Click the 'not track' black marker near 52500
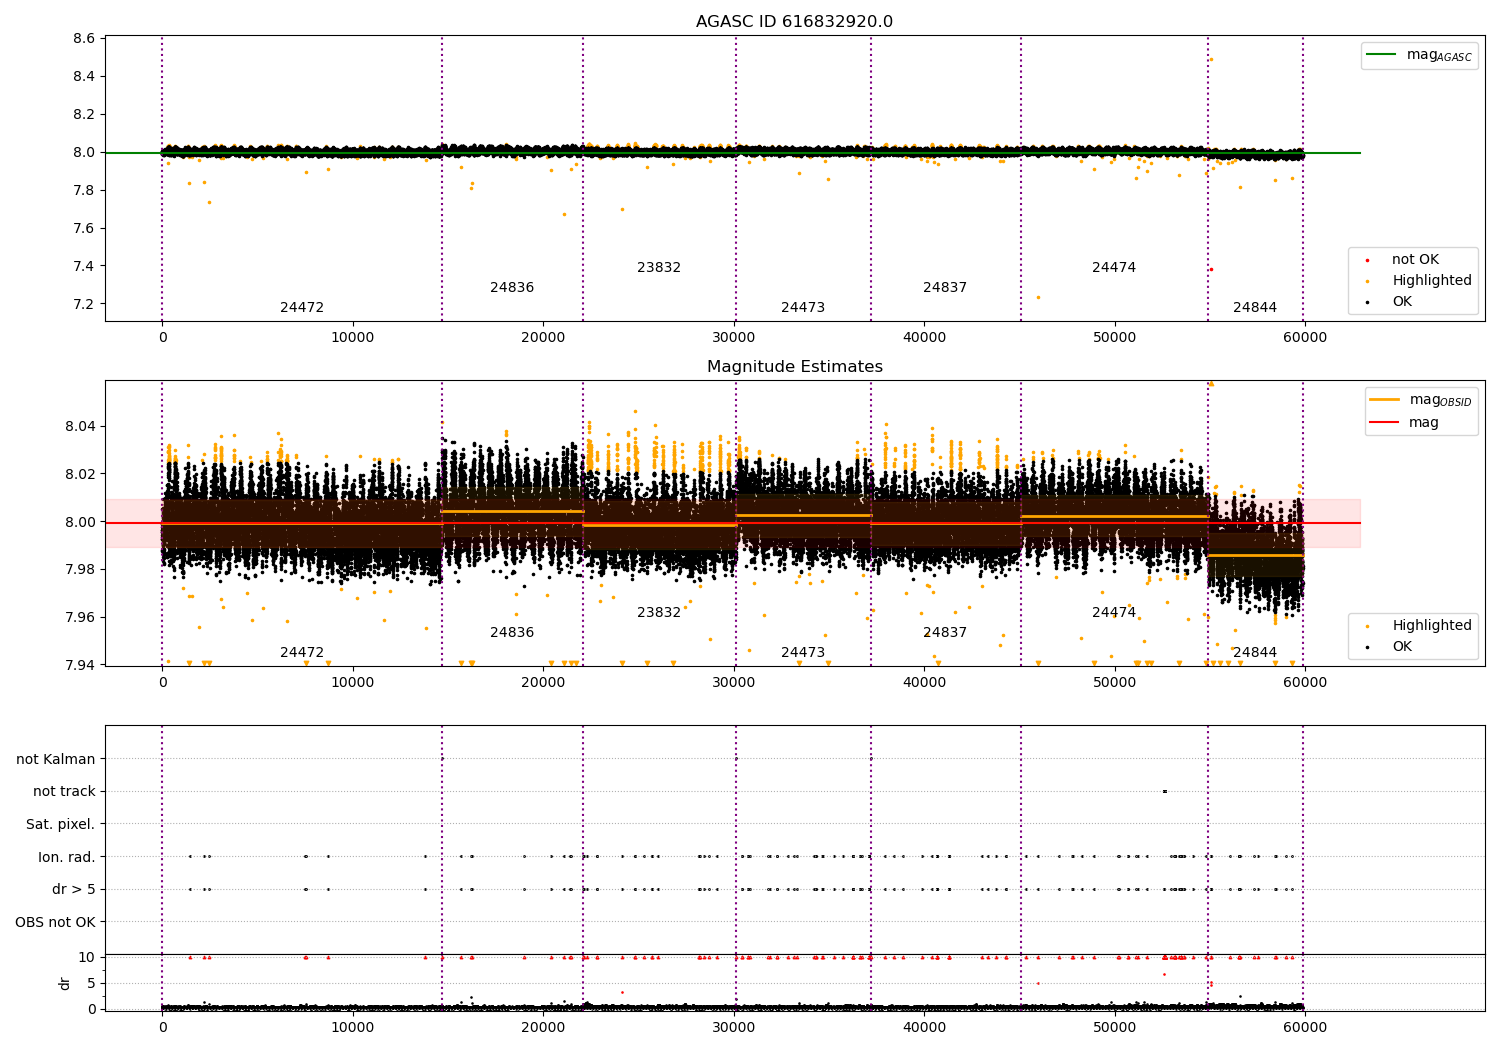Screen dimensions: 1500x1050 click(1165, 792)
